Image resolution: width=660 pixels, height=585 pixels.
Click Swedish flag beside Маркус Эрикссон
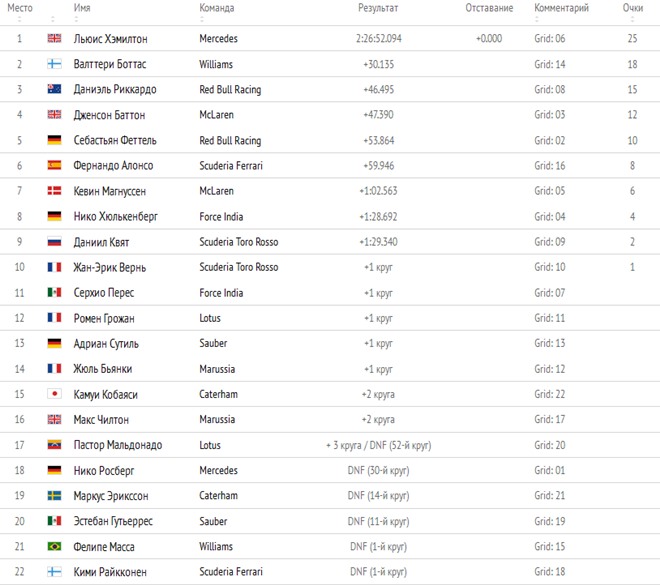54,495
